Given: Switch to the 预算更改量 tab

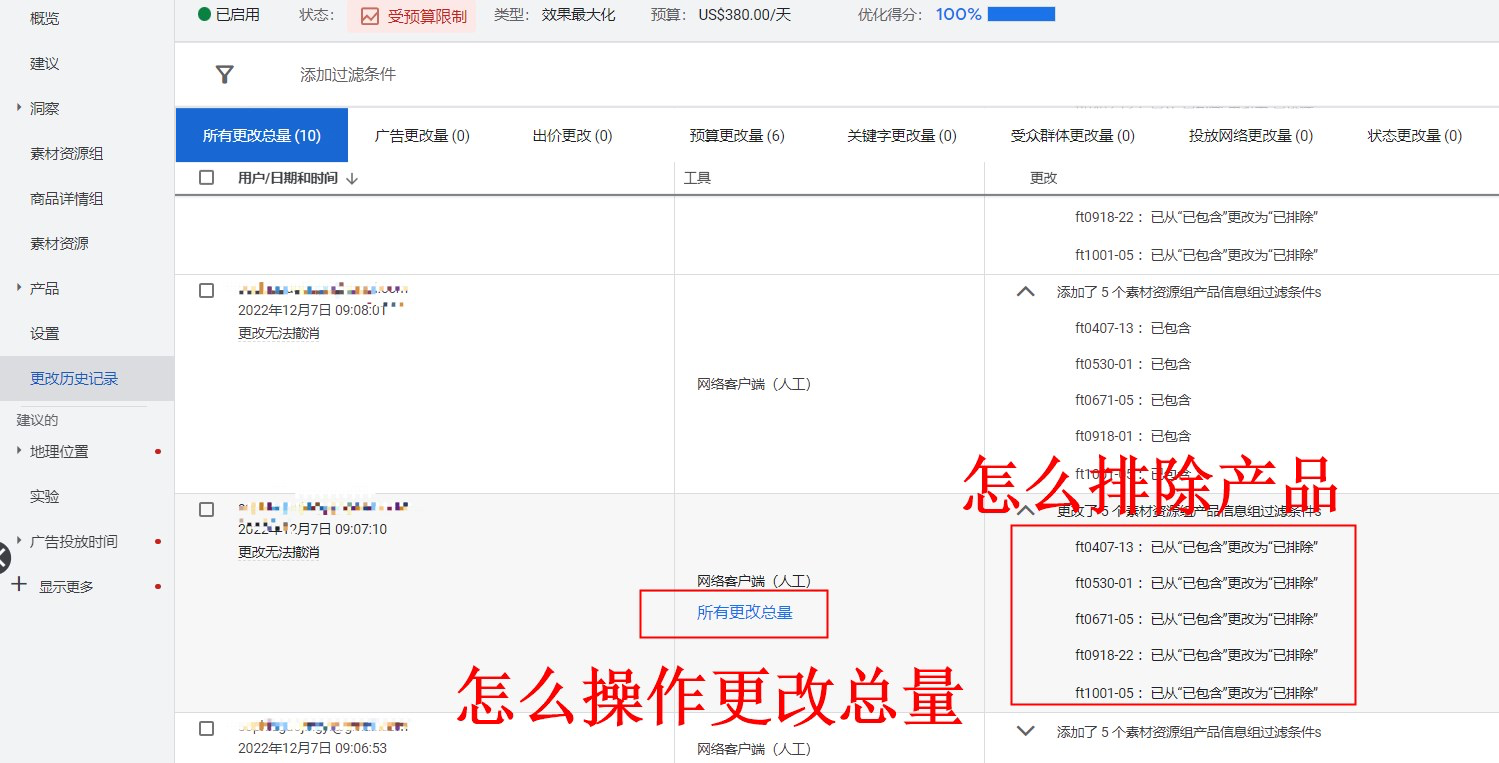Looking at the screenshot, I should coord(737,135).
